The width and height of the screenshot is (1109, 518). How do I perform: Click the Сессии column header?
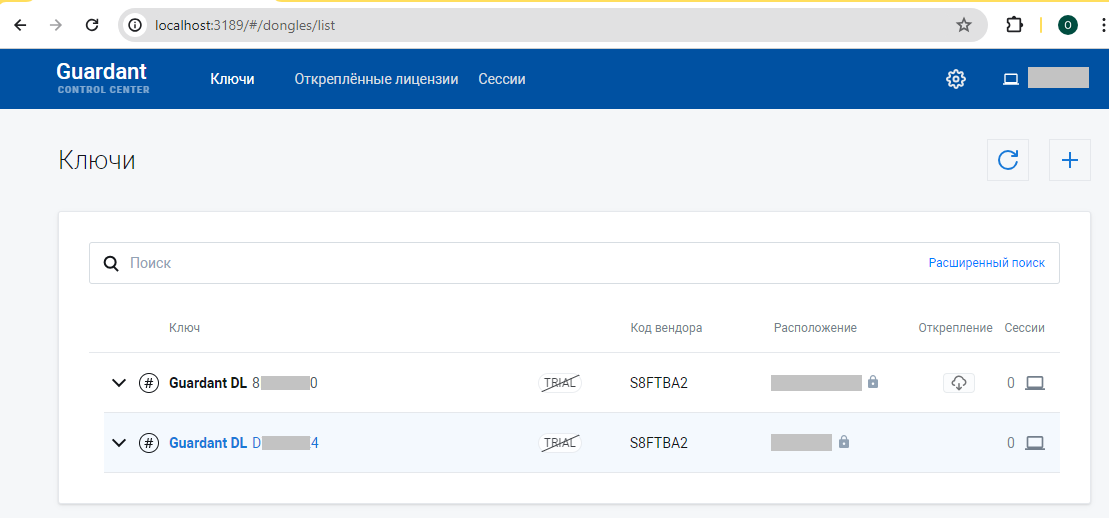1024,328
